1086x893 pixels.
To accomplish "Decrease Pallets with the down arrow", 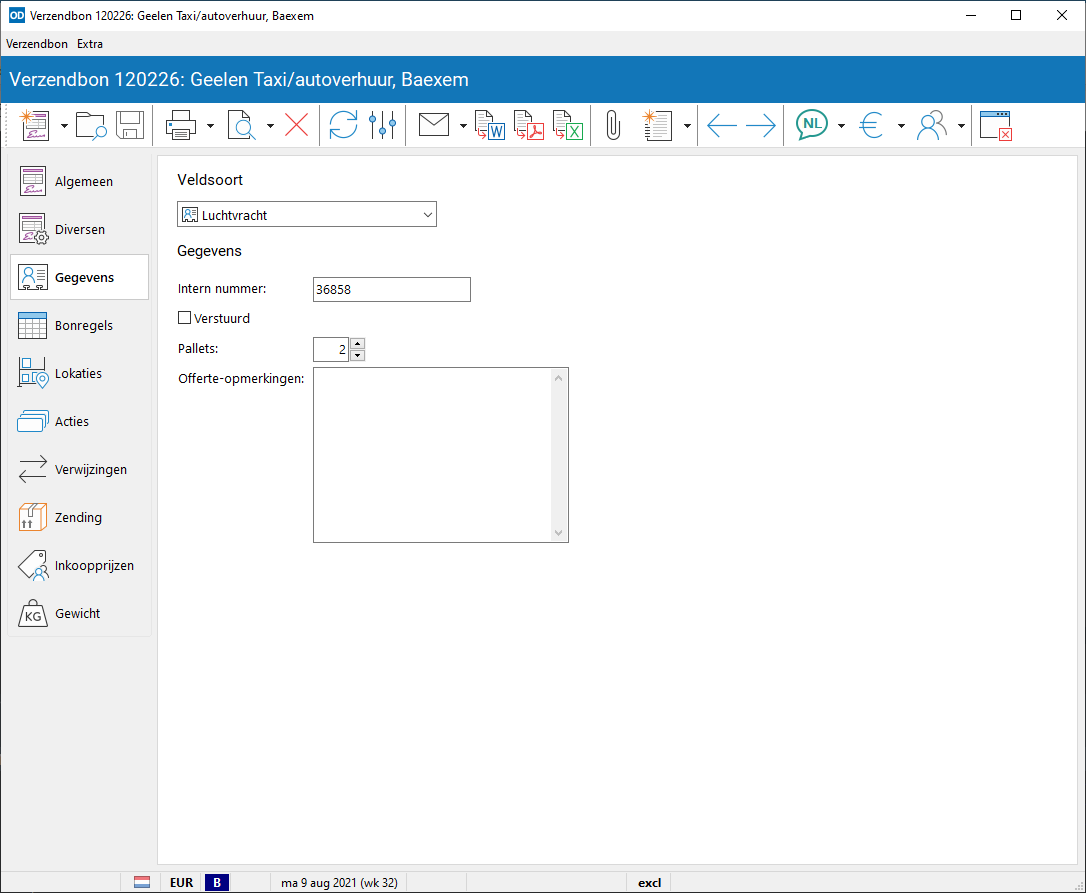I will (357, 355).
